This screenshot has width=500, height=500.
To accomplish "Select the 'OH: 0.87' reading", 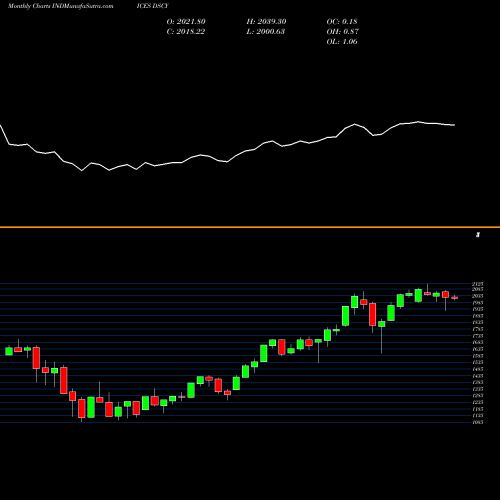I will pos(343,32).
